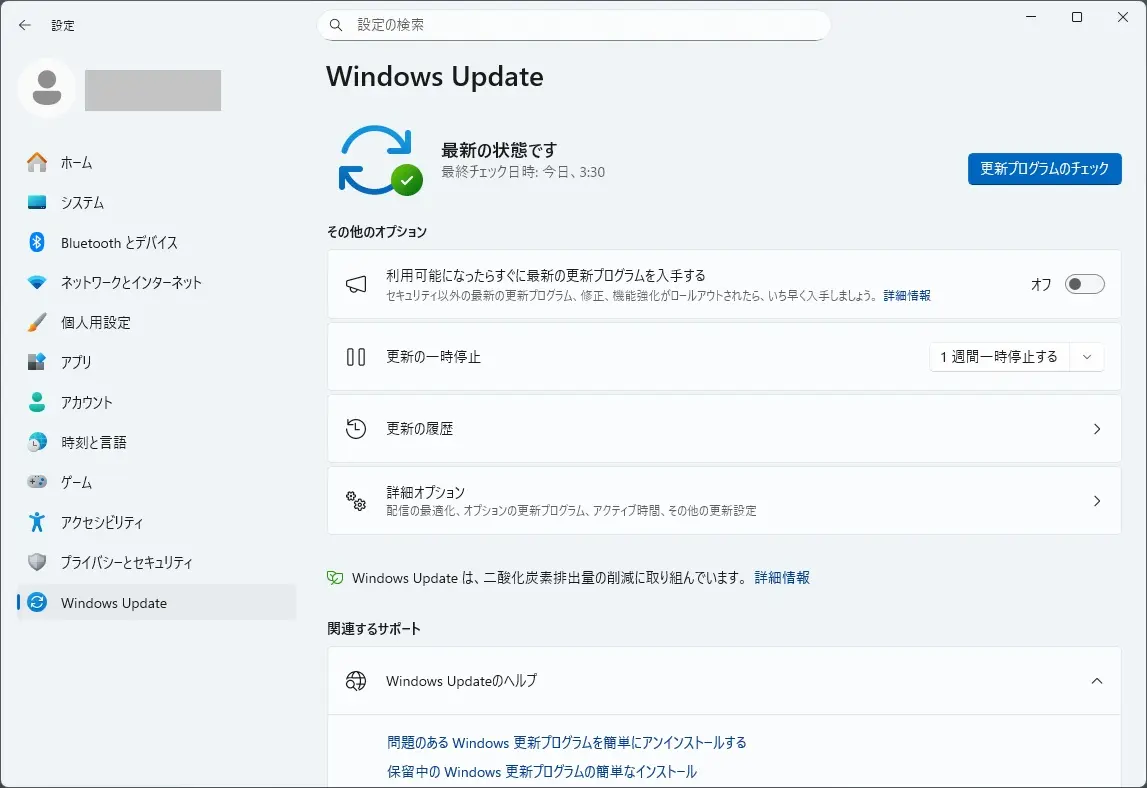Screen dimensions: 1147x788
Task: Open the pause updates duration dropdown arrow
Action: [1087, 357]
